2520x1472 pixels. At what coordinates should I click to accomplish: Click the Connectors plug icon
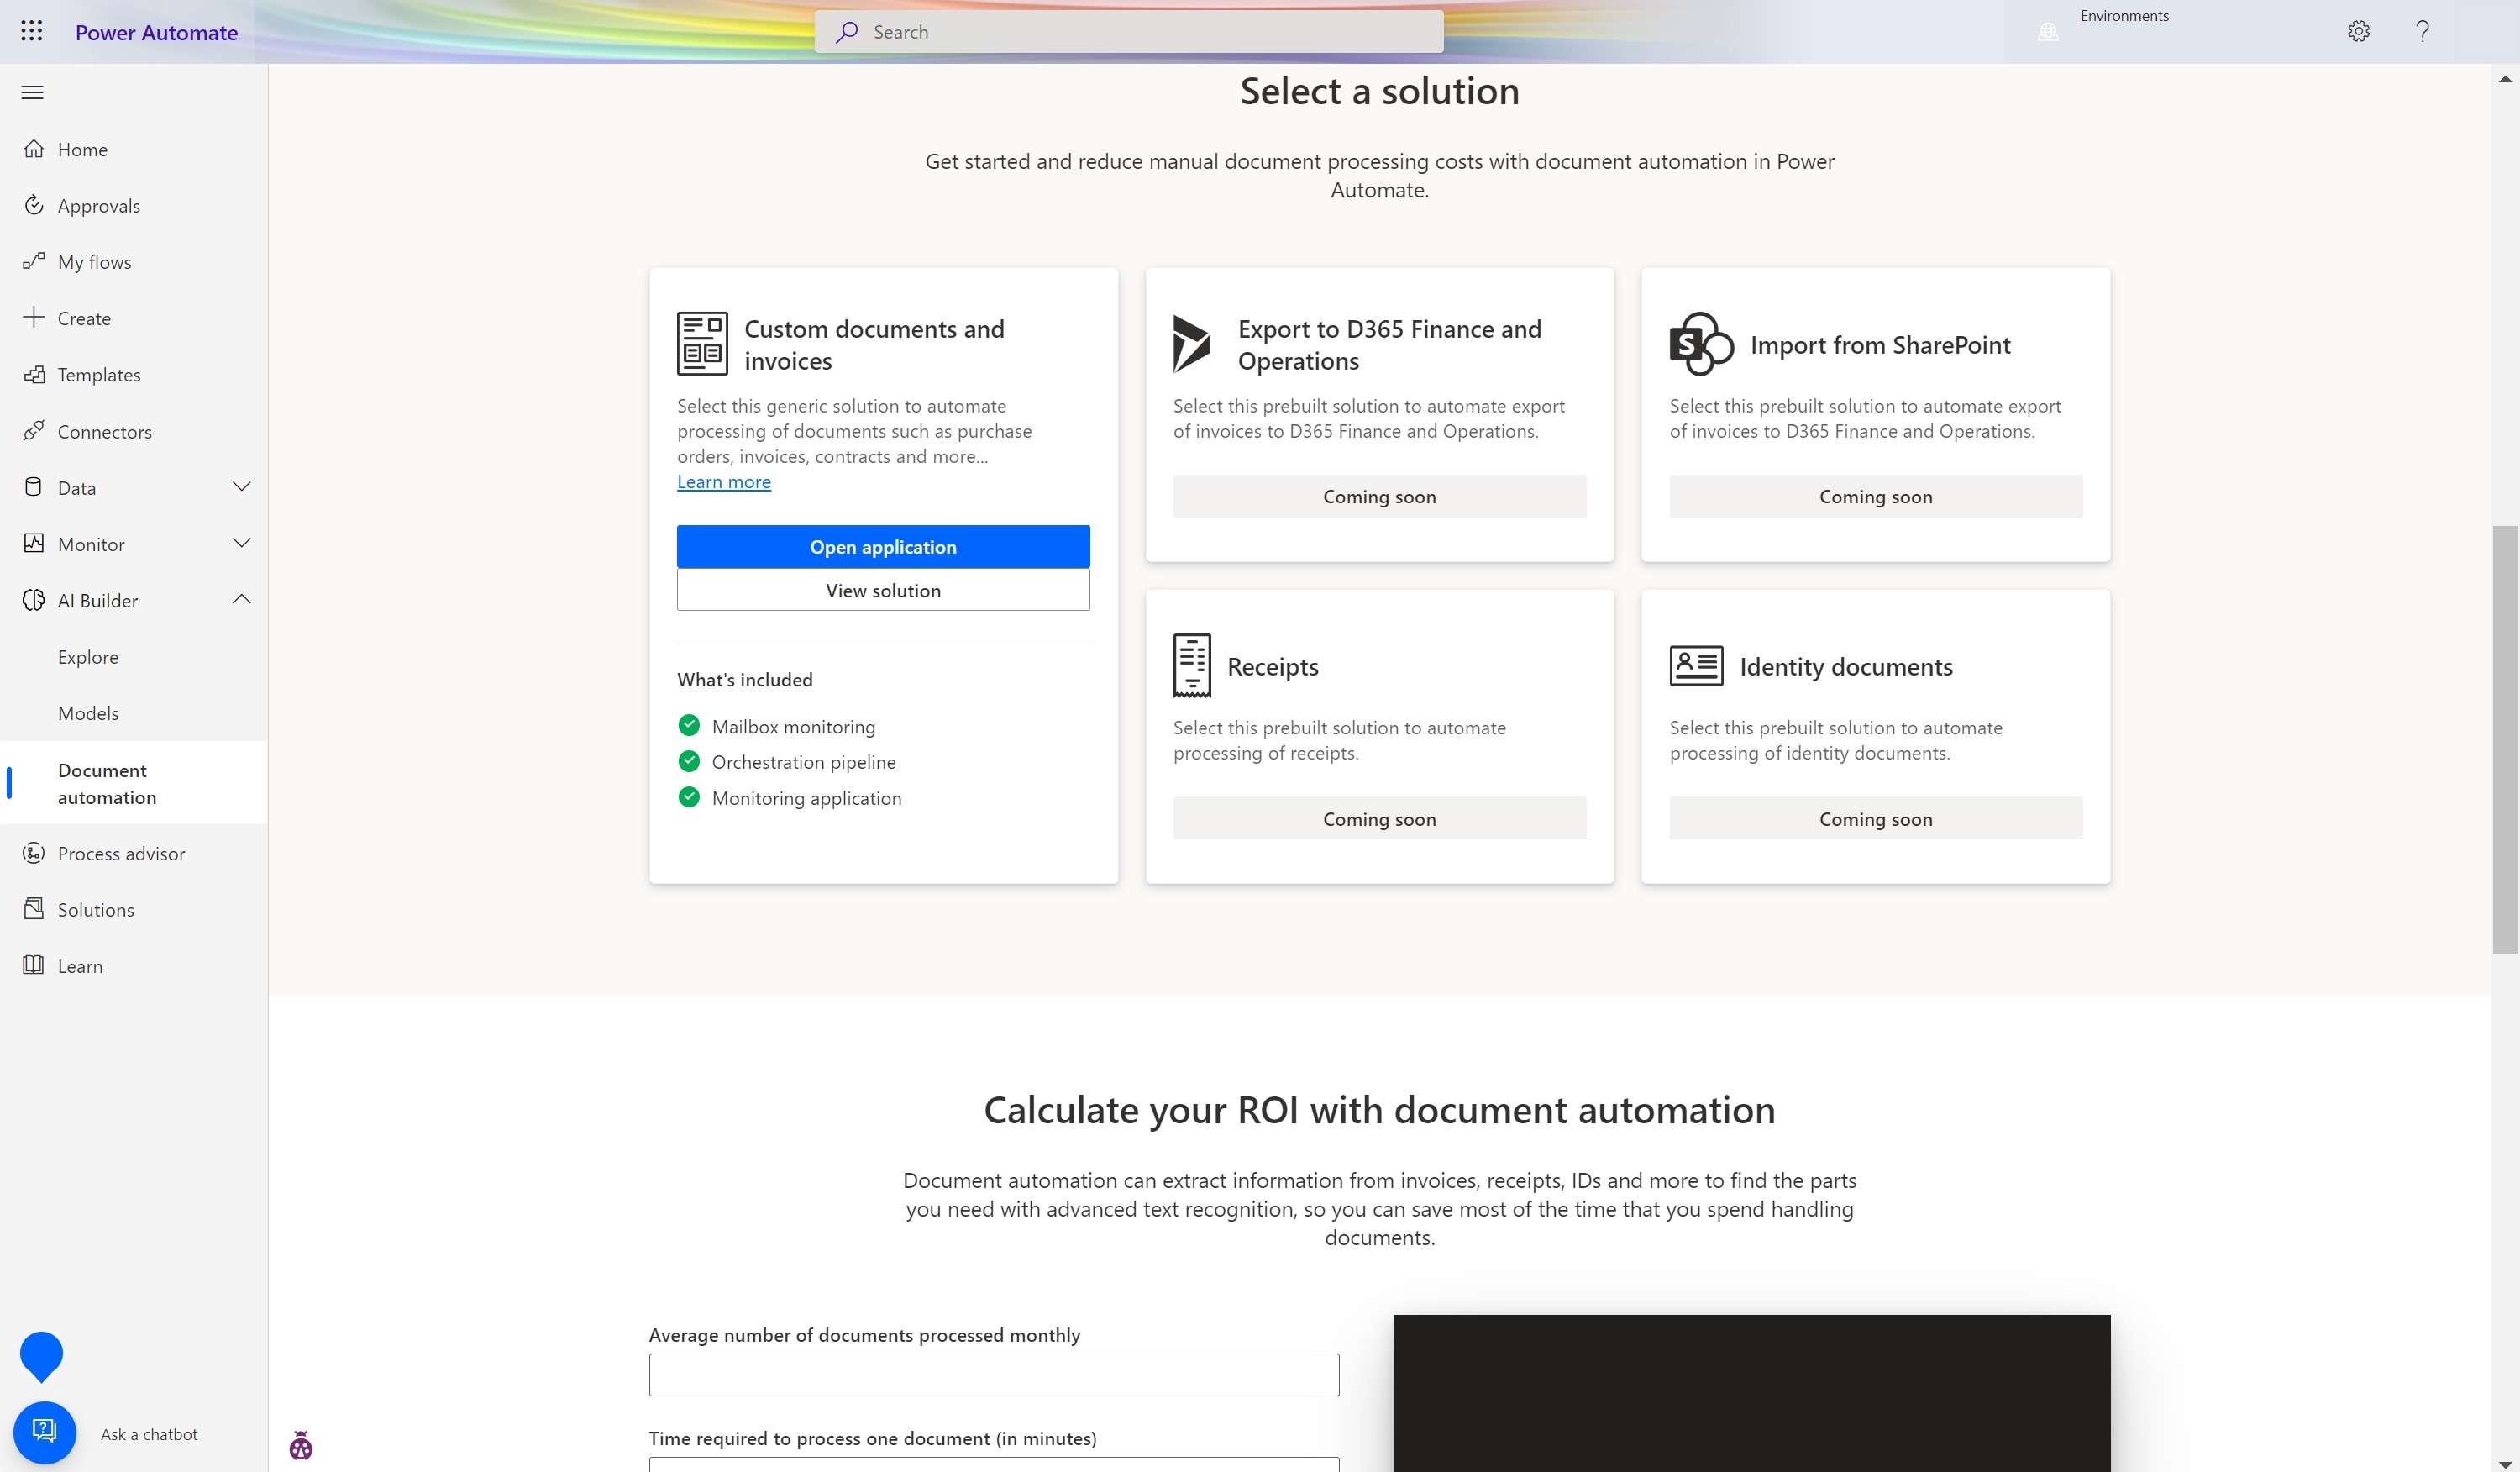pyautogui.click(x=34, y=431)
